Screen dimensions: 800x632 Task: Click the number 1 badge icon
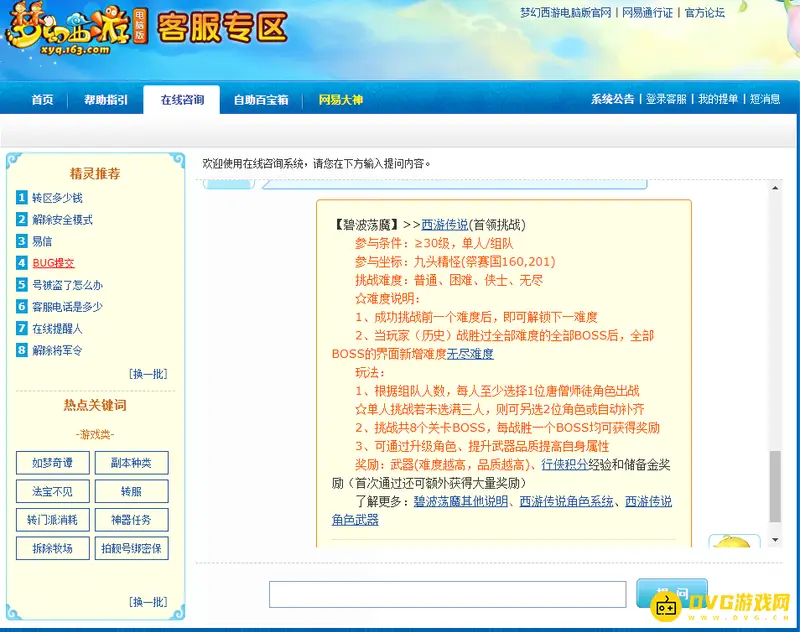point(21,197)
